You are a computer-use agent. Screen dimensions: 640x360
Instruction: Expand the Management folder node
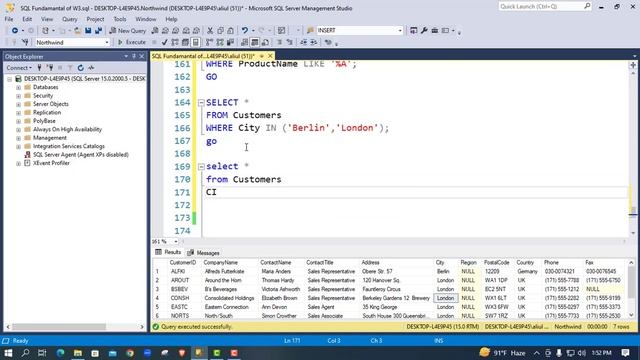click(18, 138)
